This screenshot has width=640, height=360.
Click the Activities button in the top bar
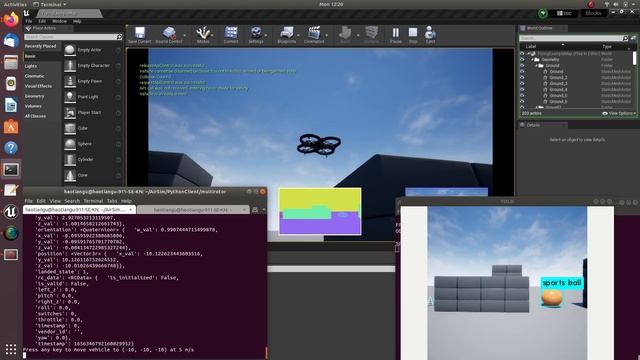[15, 4]
